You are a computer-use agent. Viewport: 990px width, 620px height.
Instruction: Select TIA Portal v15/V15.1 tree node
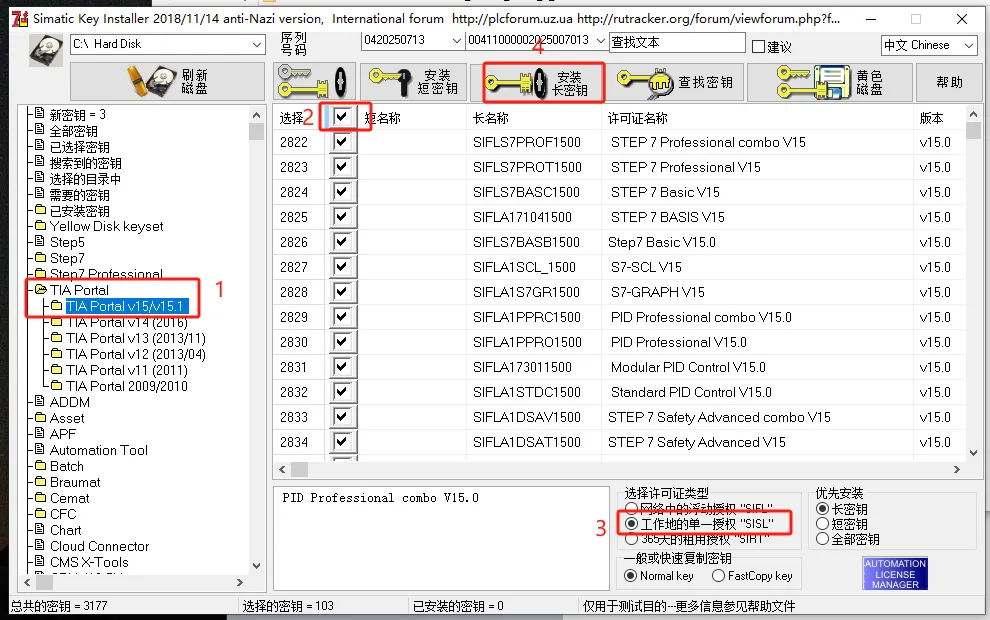pyautogui.click(x=125, y=306)
